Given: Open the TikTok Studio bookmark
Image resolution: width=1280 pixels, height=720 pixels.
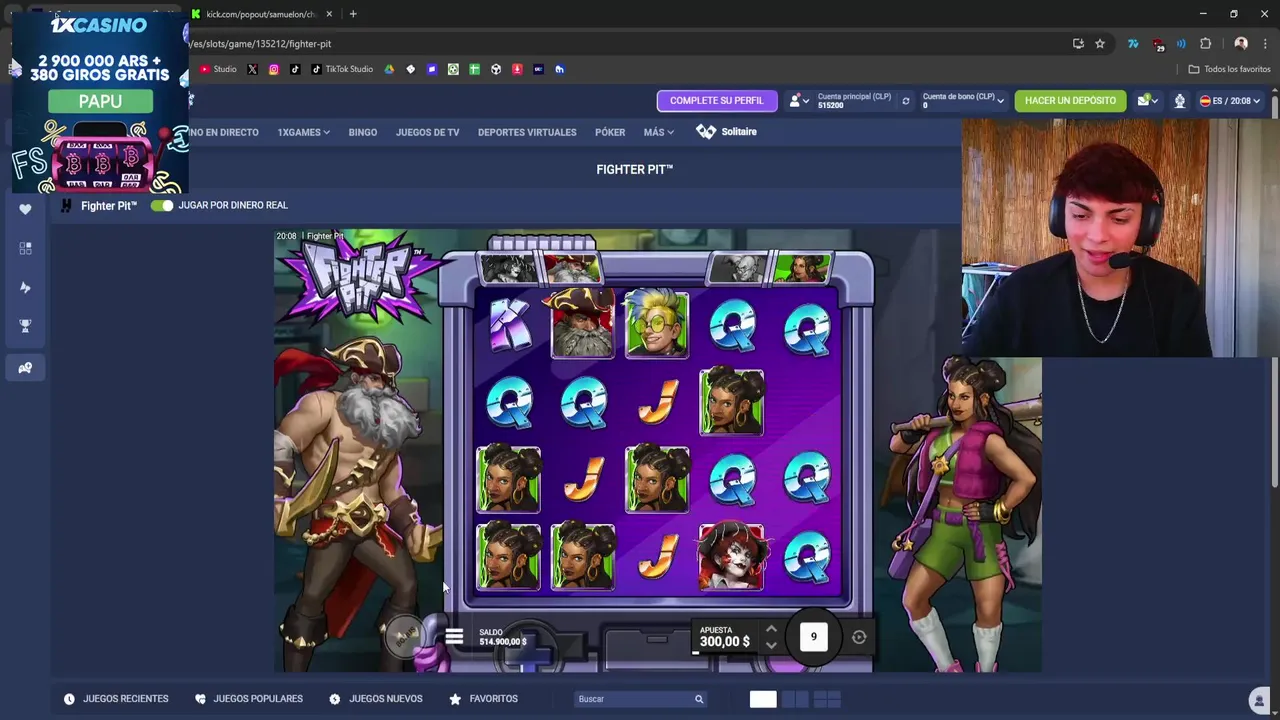Looking at the screenshot, I should (342, 69).
